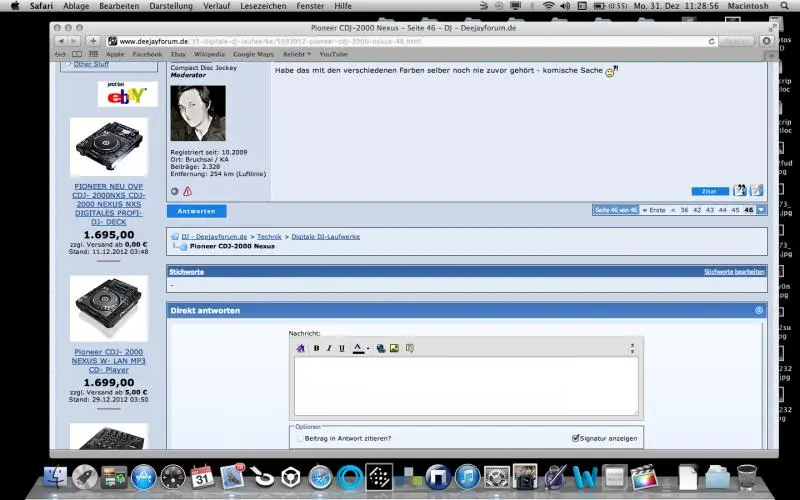Open the 'Digitale DJ-Laufwerke' breadcrumb link
The image size is (800, 500).
pyautogui.click(x=326, y=236)
